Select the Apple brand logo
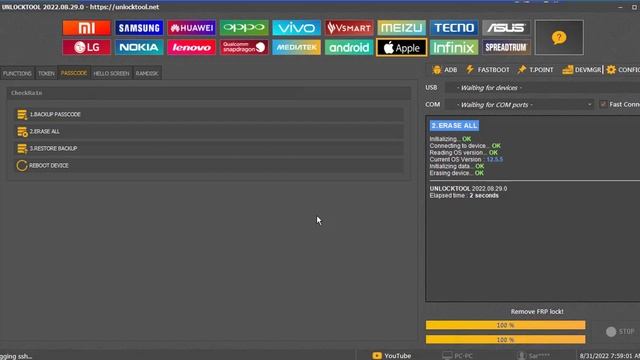Screen dimensions: 640x360 point(402,47)
